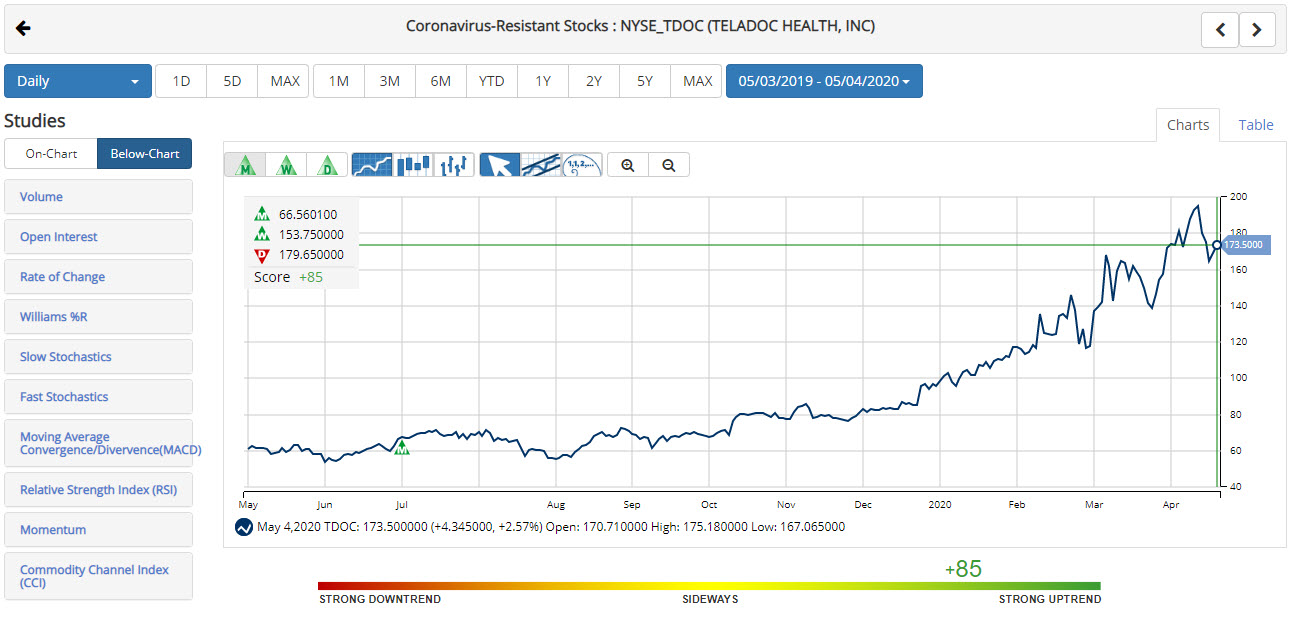Screen dimensions: 1297x625
Task: Set chart range to 6M
Action: pos(441,81)
